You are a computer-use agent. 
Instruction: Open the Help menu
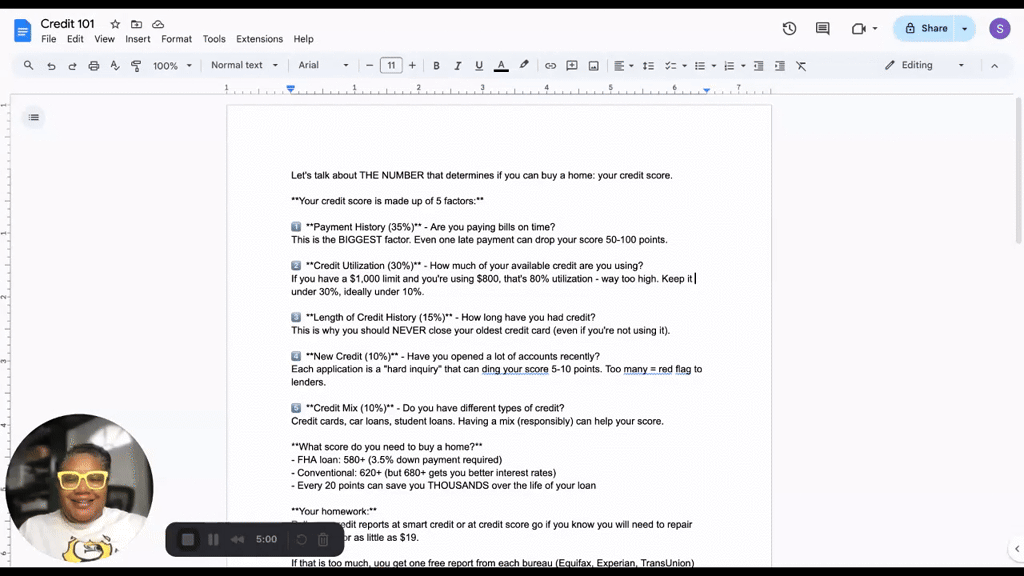click(303, 39)
